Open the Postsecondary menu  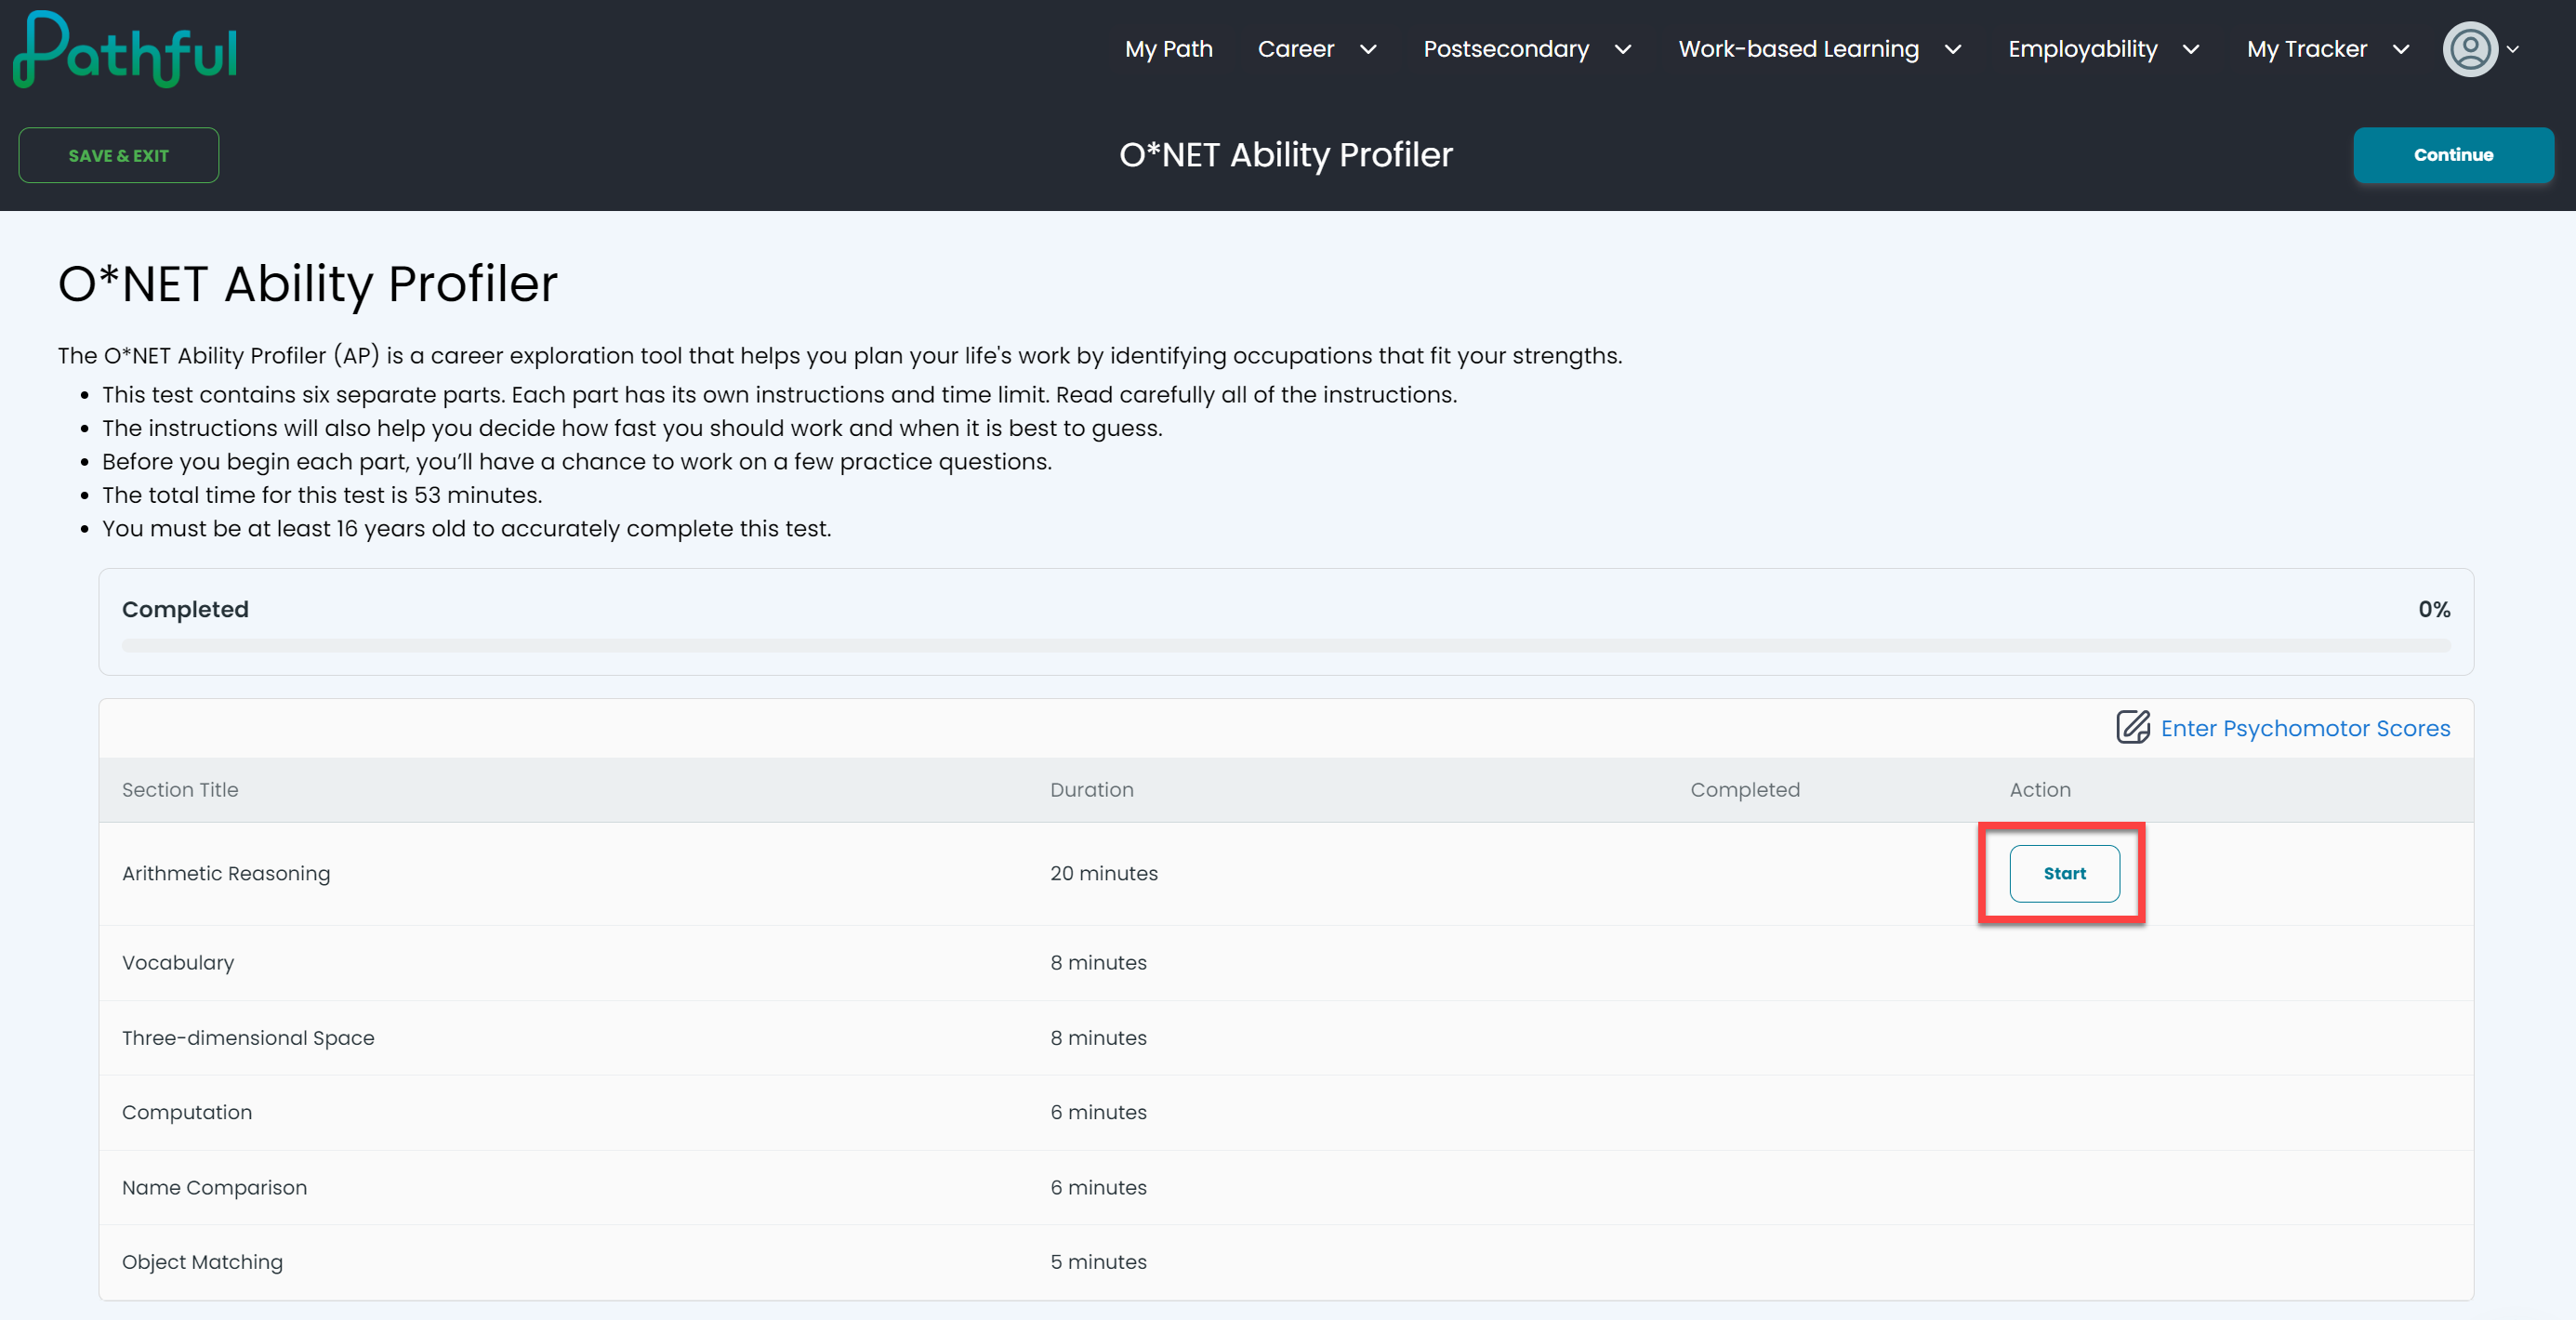pyautogui.click(x=1506, y=49)
